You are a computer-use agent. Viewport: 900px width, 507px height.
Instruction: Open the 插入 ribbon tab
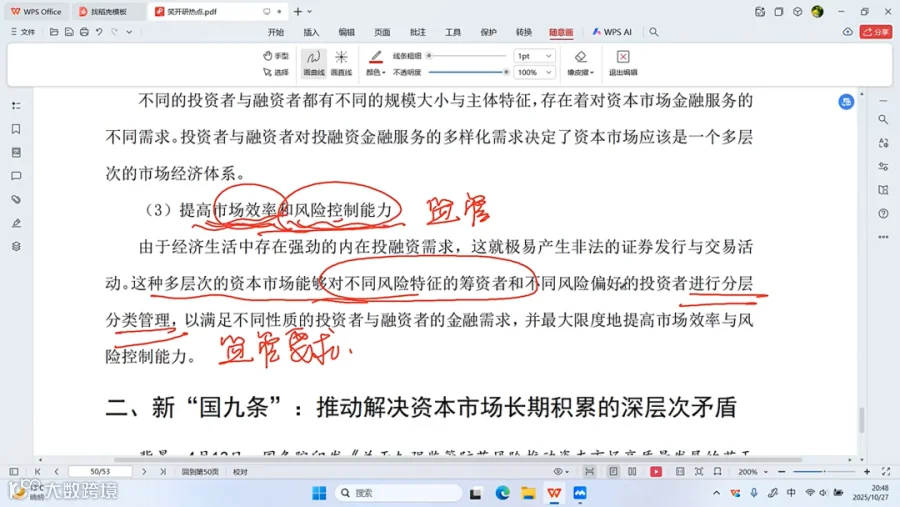tap(311, 32)
